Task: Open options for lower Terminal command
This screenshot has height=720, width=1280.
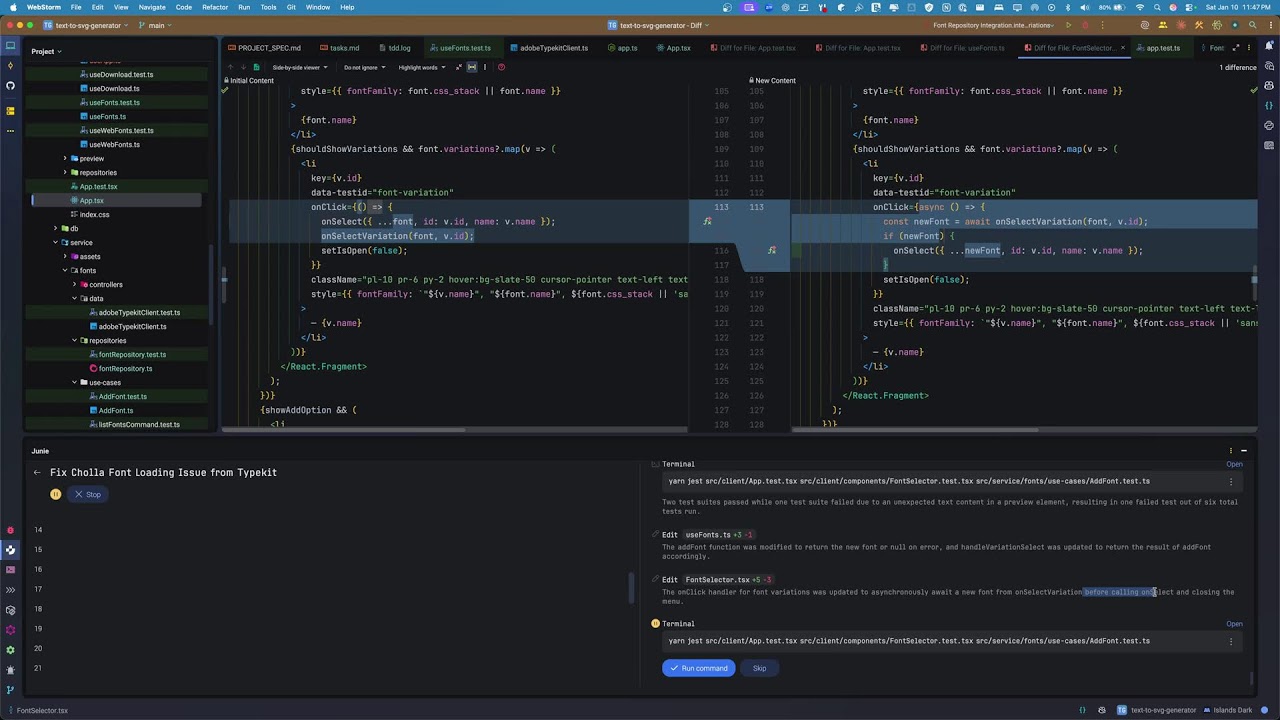Action: tap(1231, 641)
